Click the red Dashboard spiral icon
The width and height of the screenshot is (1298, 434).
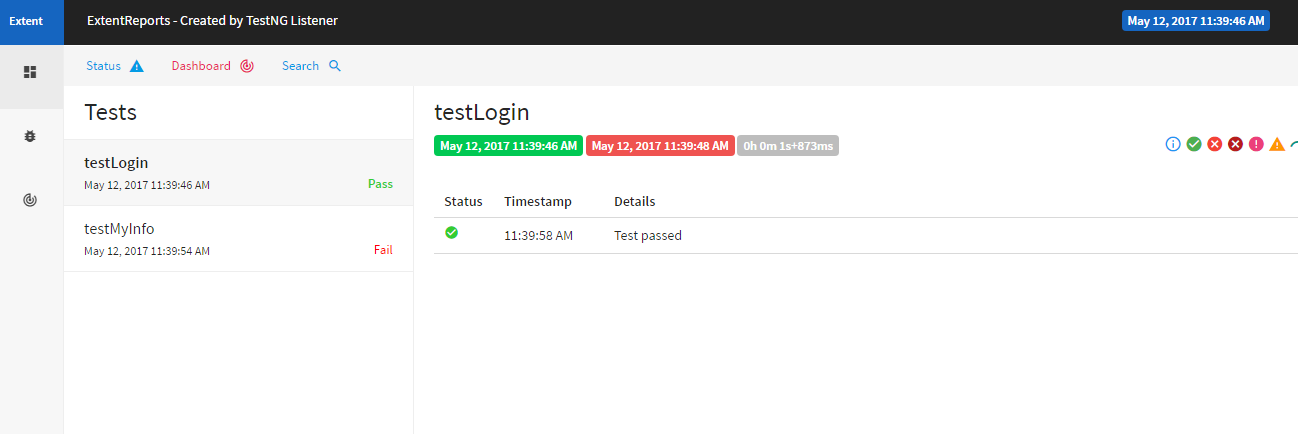(x=247, y=66)
